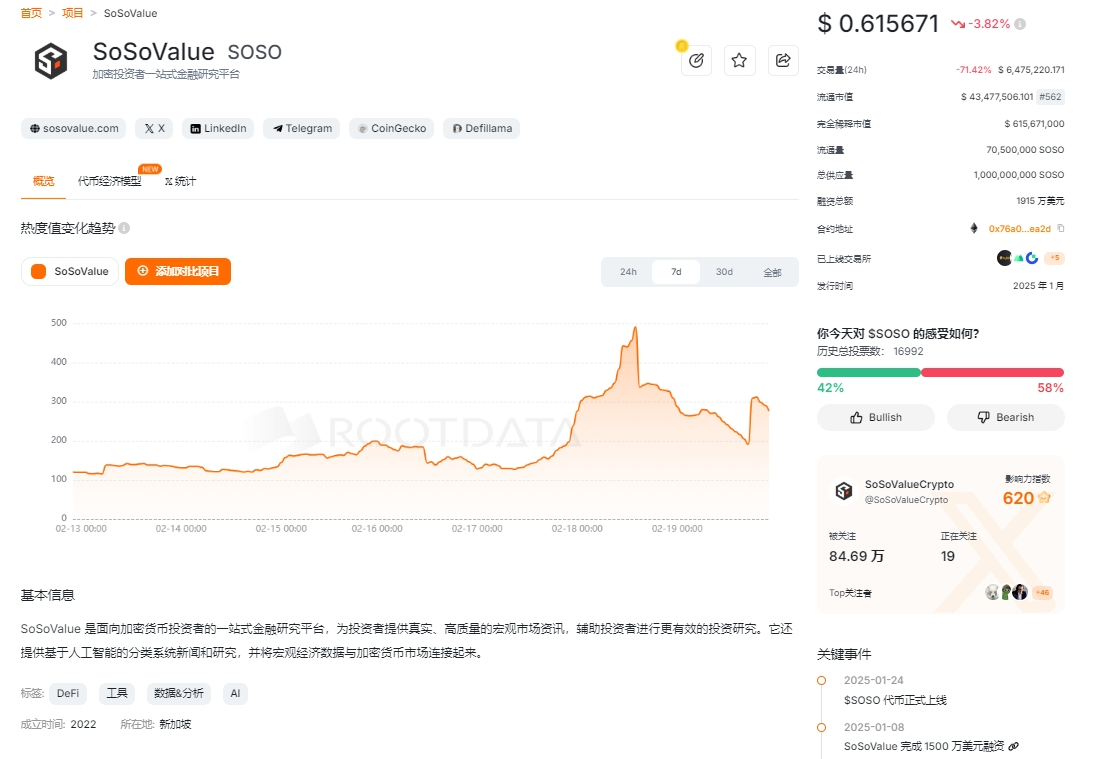Click the 2025-01-08 timeline event marker
The width and height of the screenshot is (1105, 759).
tap(822, 727)
